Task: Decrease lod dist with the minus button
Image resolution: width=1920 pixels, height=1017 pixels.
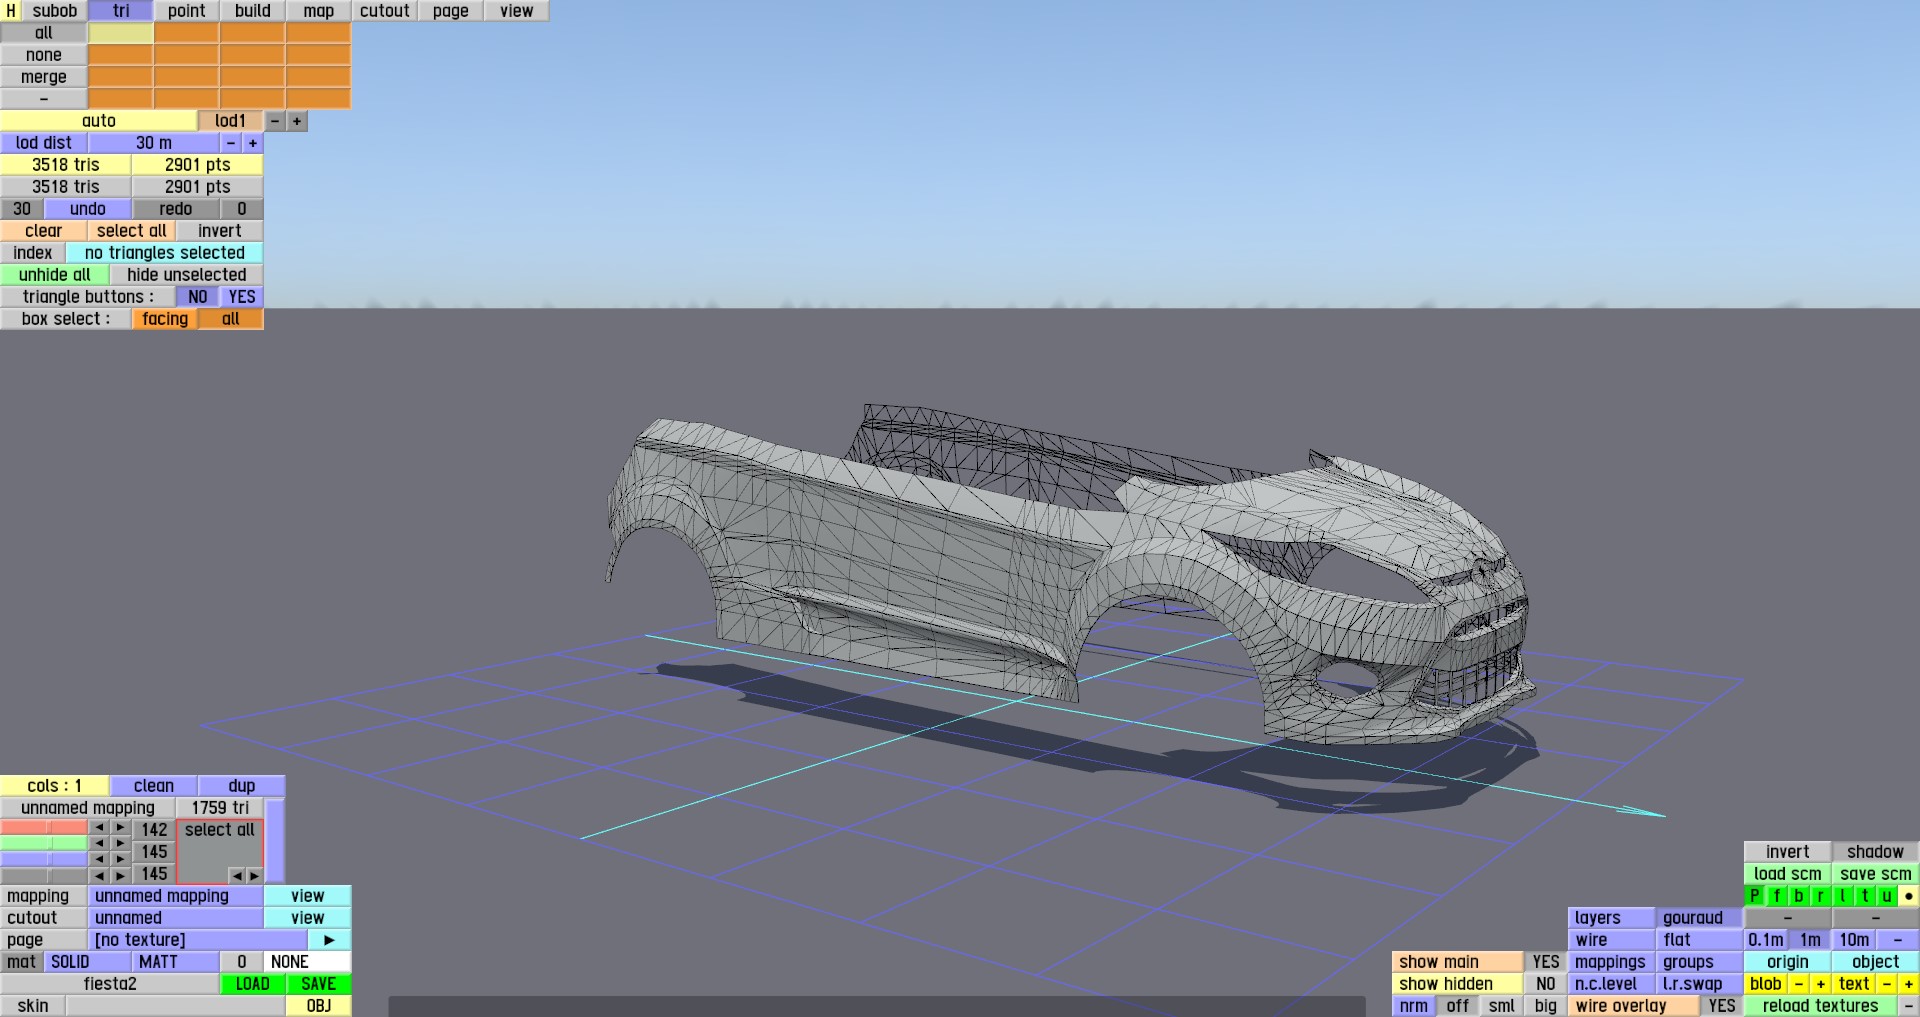Action: pyautogui.click(x=231, y=143)
